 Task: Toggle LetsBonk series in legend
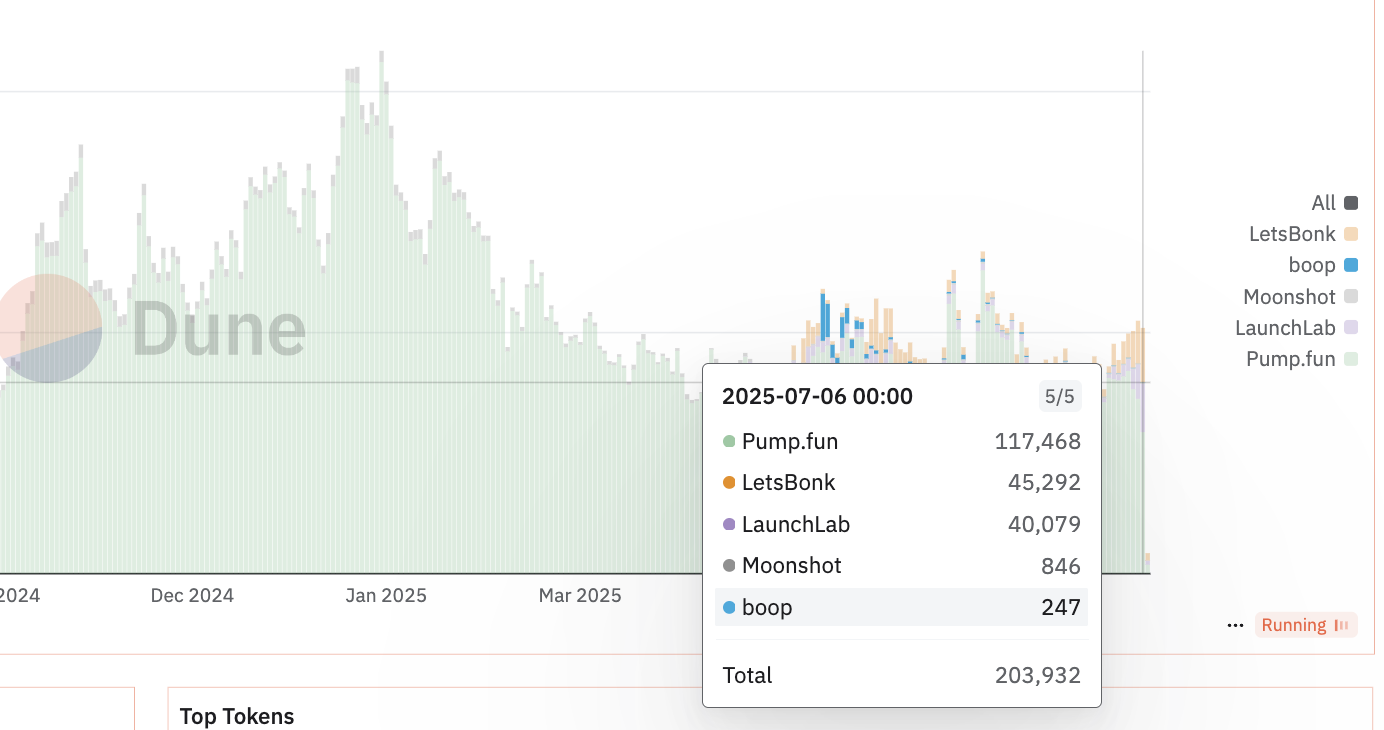point(1303,234)
